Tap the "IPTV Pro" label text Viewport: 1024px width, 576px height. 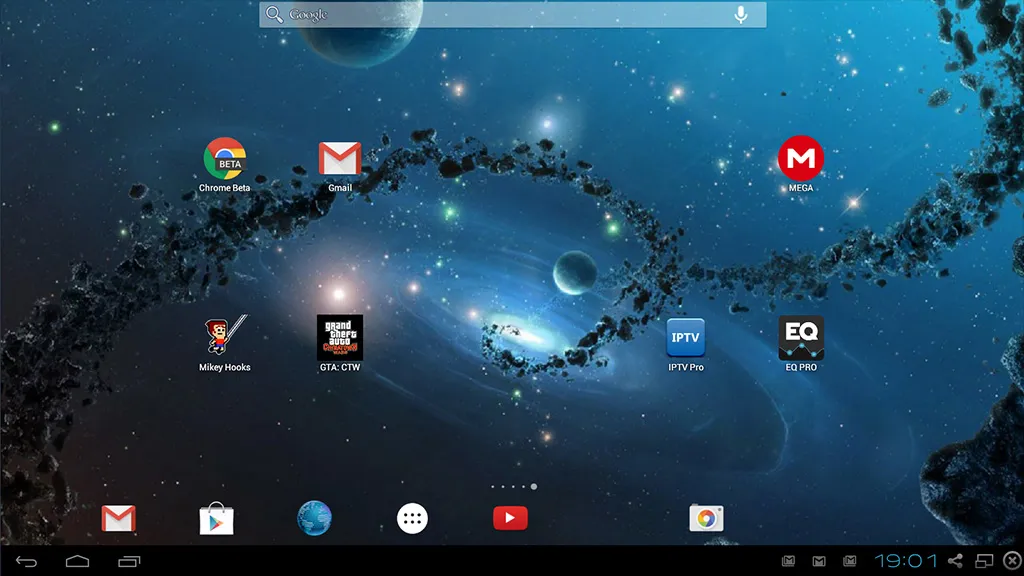(x=686, y=368)
